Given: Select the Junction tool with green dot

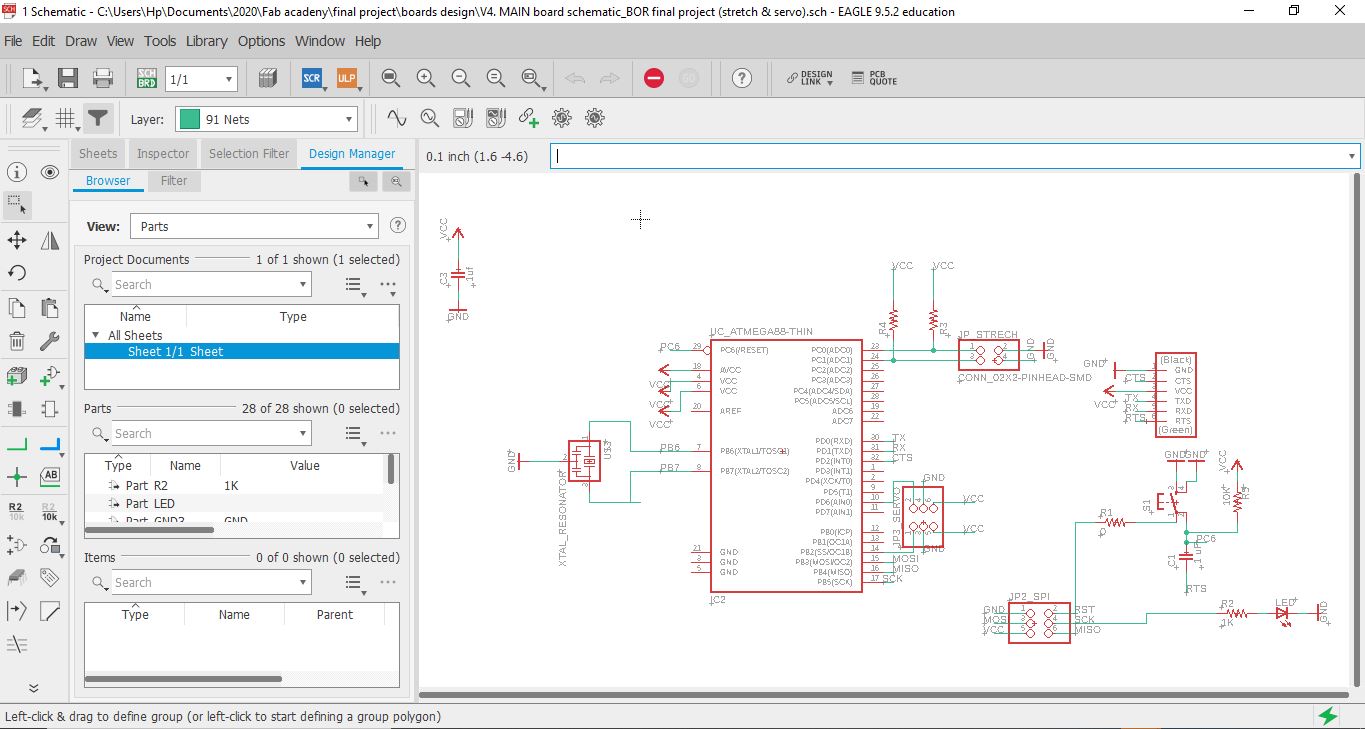Looking at the screenshot, I should click(x=17, y=477).
